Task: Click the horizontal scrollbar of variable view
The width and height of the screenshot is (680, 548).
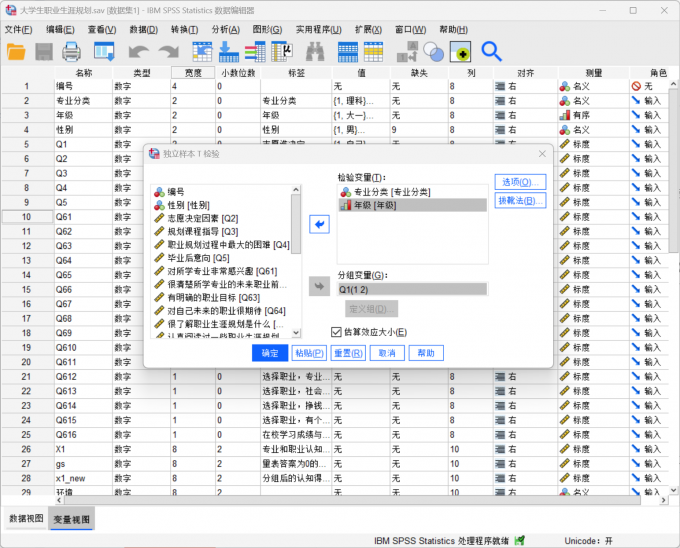Action: tap(352, 500)
